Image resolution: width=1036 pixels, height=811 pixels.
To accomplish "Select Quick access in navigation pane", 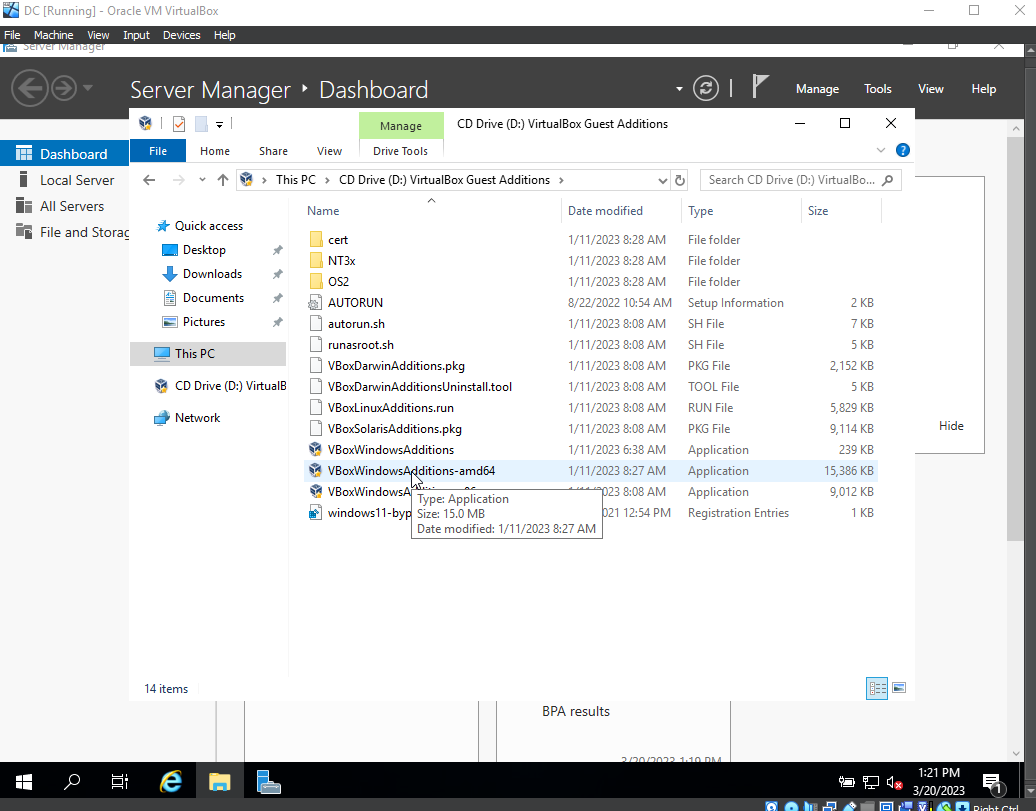I will pos(208,226).
